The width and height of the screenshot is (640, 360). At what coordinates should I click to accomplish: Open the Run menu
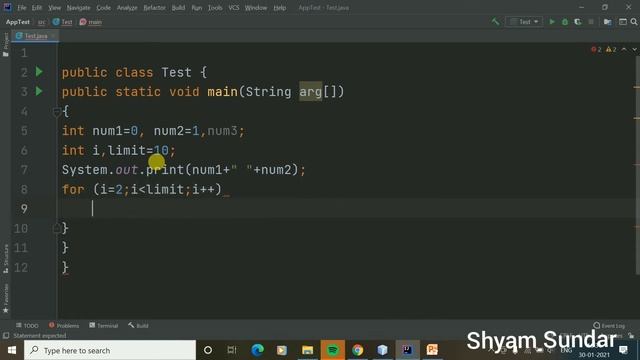(x=197, y=8)
